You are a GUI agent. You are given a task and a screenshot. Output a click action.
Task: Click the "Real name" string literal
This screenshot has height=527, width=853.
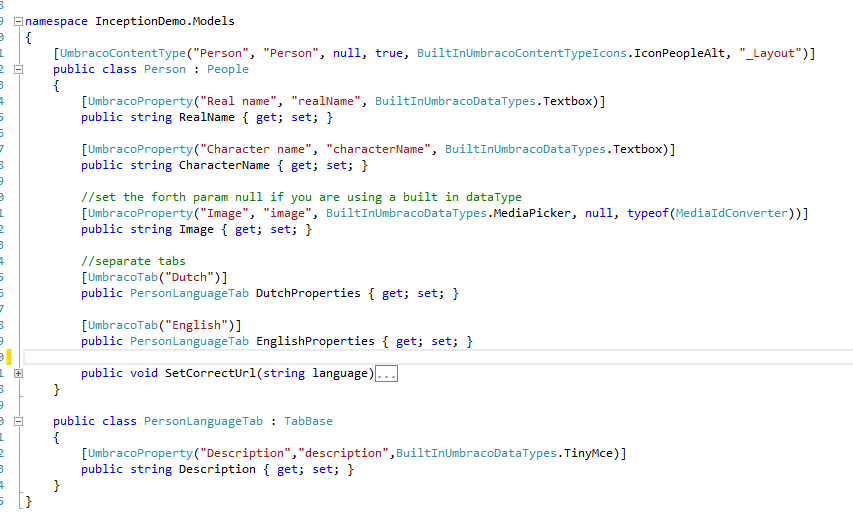(x=238, y=101)
